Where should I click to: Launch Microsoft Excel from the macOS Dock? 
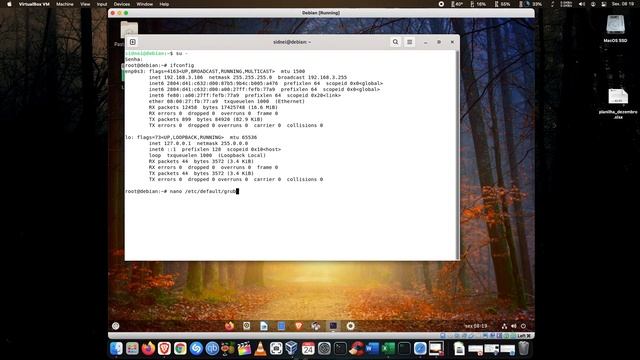(388, 349)
